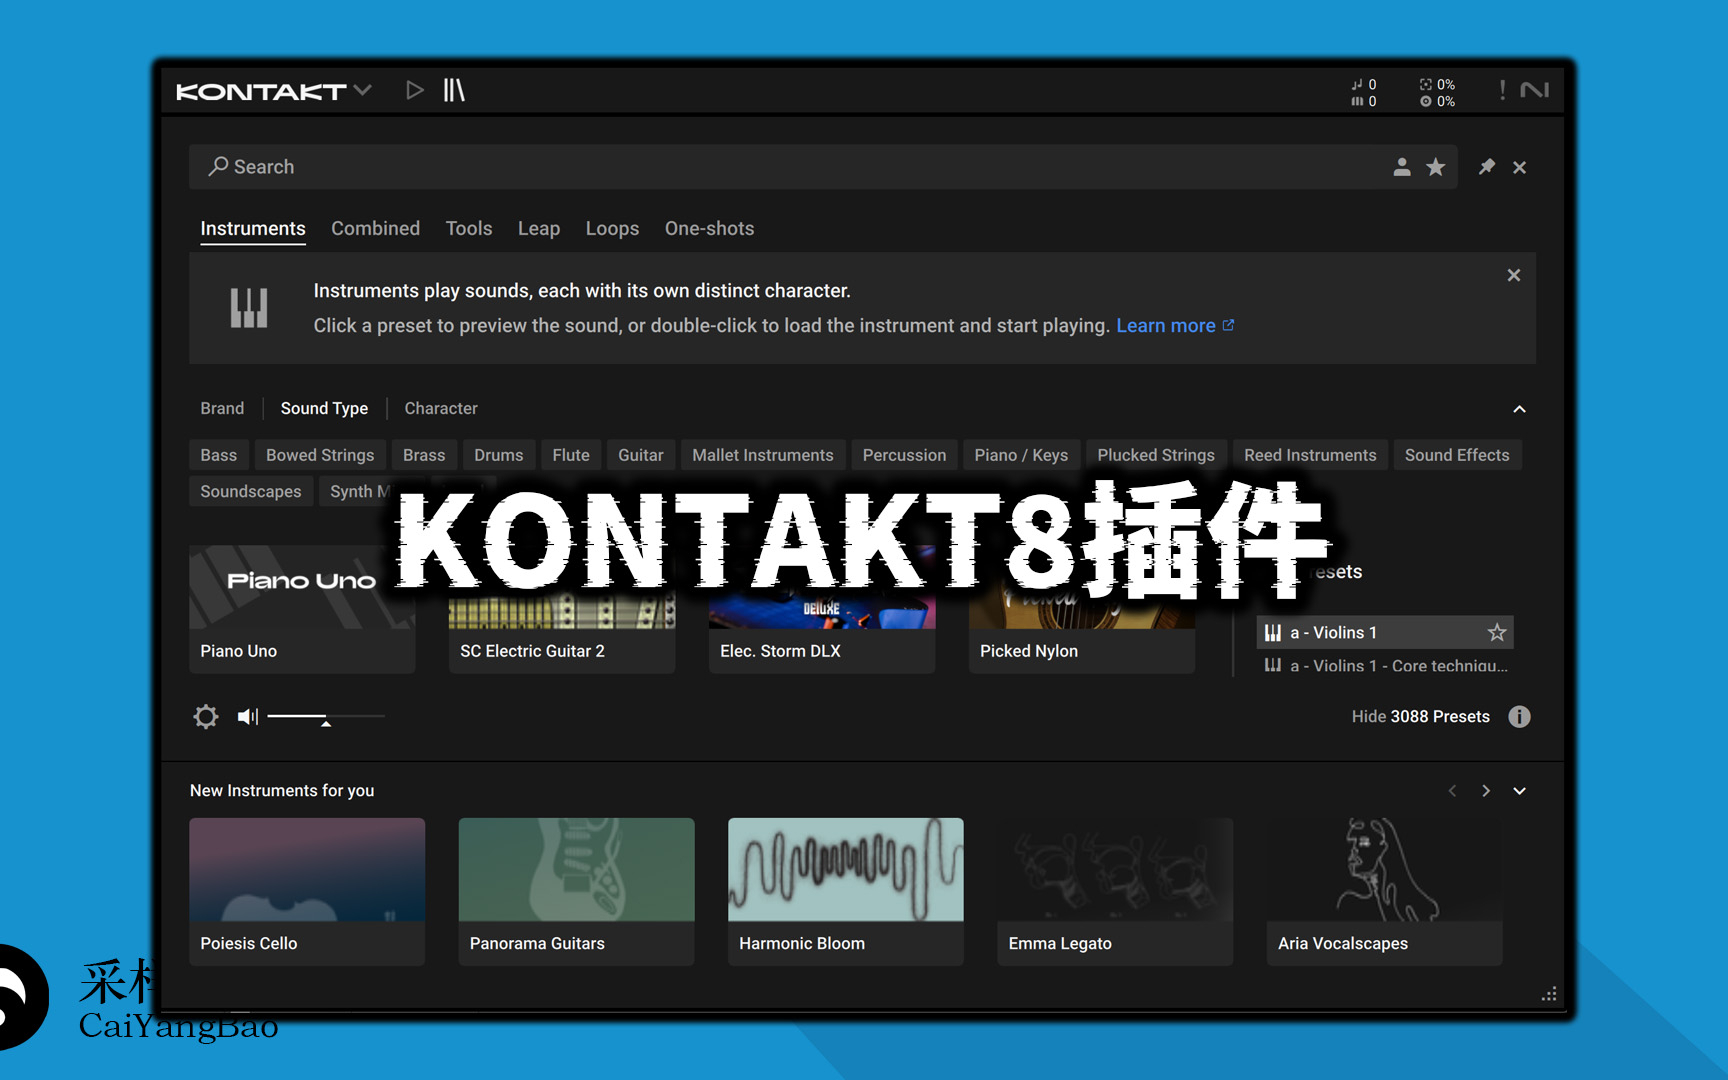Select the Harmonic Bloom instrument thumbnail
This screenshot has width=1728, height=1080.
(845, 870)
